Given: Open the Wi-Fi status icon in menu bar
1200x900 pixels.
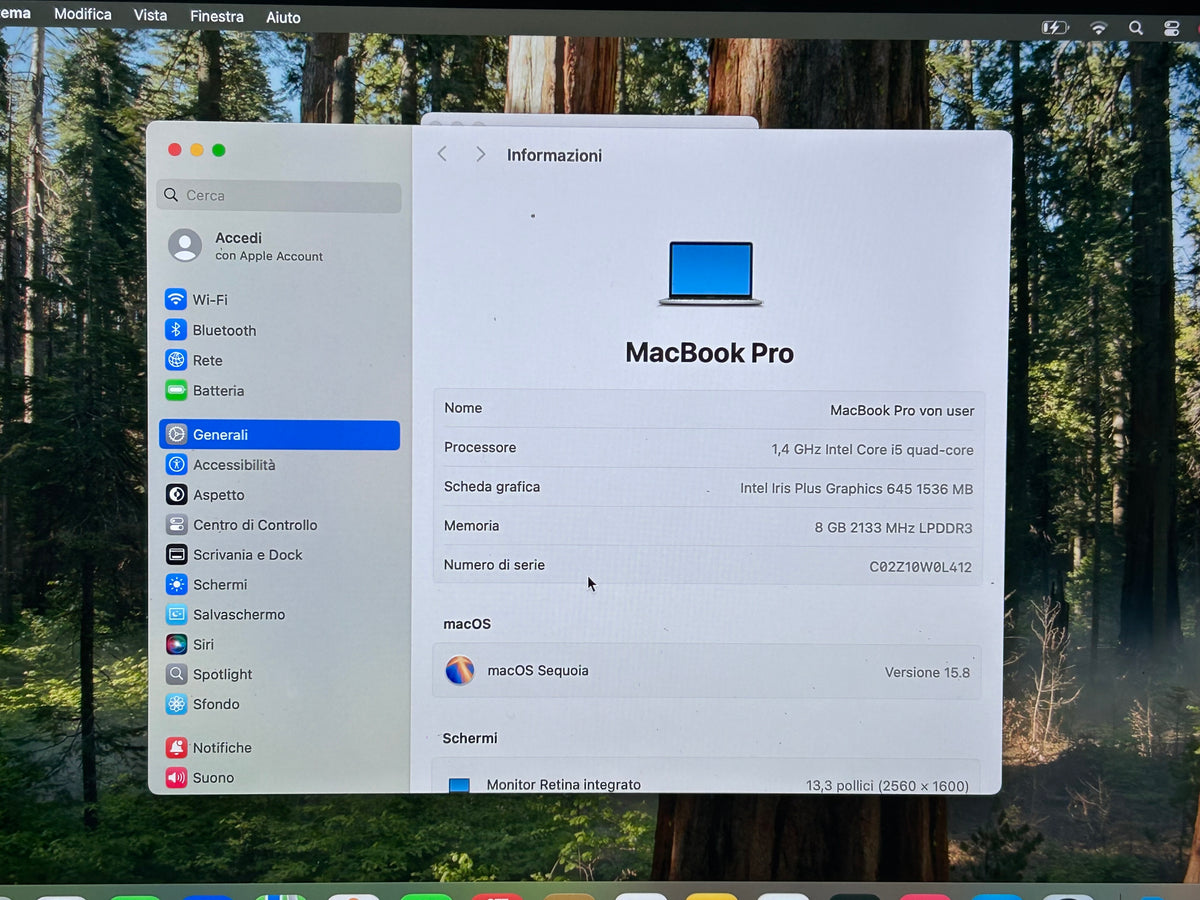Looking at the screenshot, I should point(1098,28).
